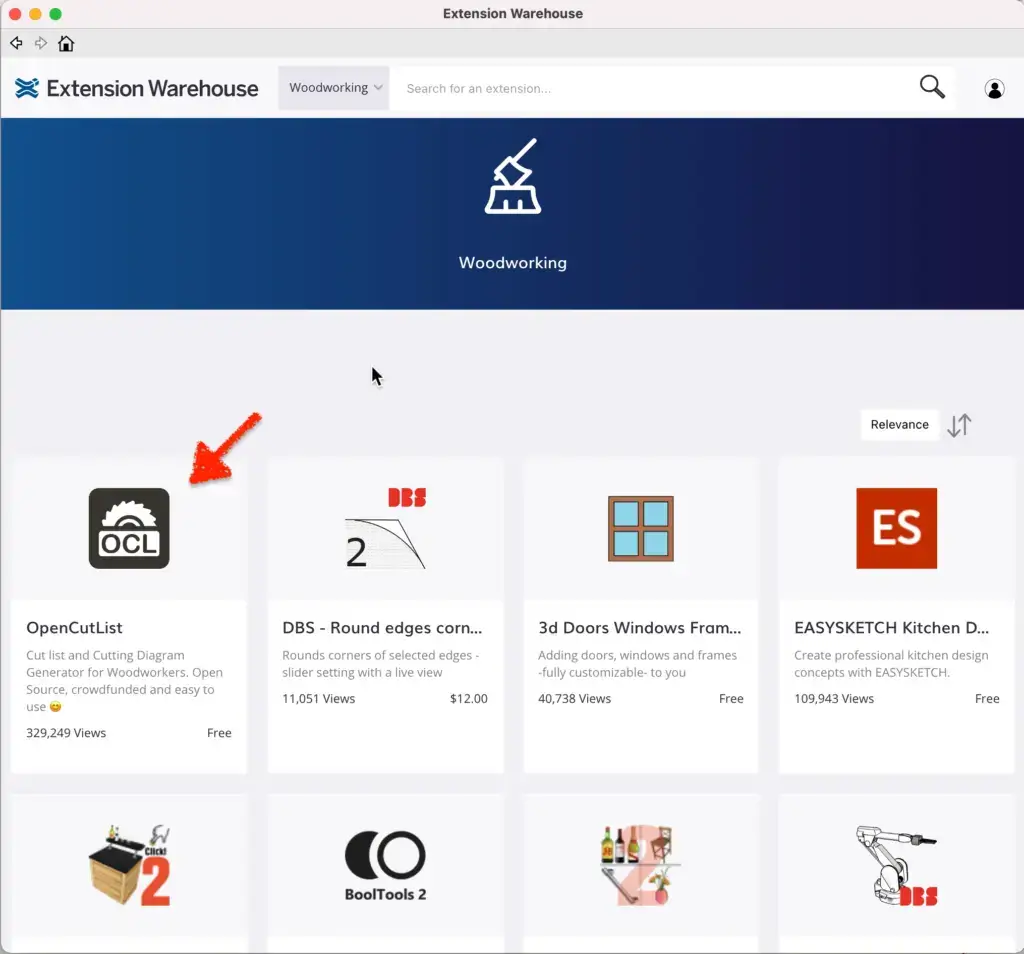
Task: Focus the extension search field
Action: 653,88
